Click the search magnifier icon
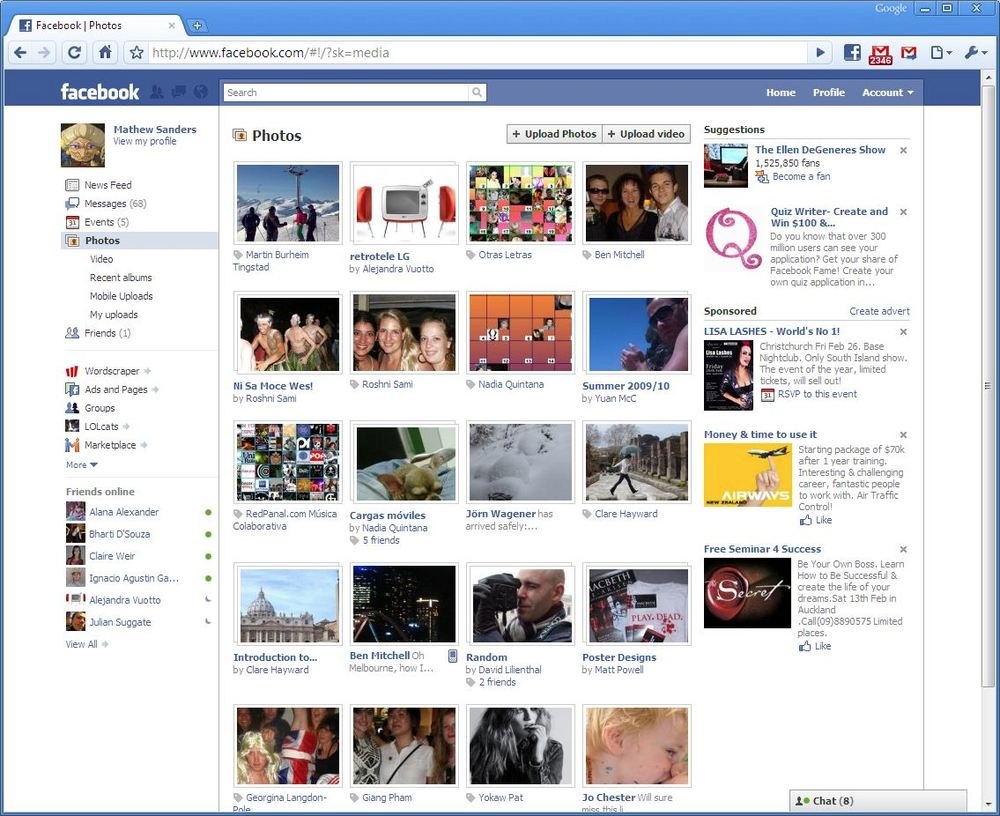This screenshot has width=1000, height=816. pyautogui.click(x=477, y=93)
